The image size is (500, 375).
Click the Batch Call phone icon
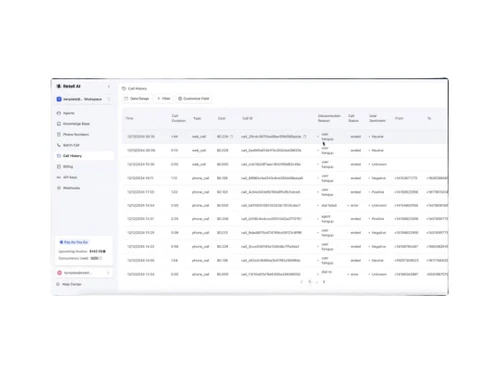click(x=59, y=145)
